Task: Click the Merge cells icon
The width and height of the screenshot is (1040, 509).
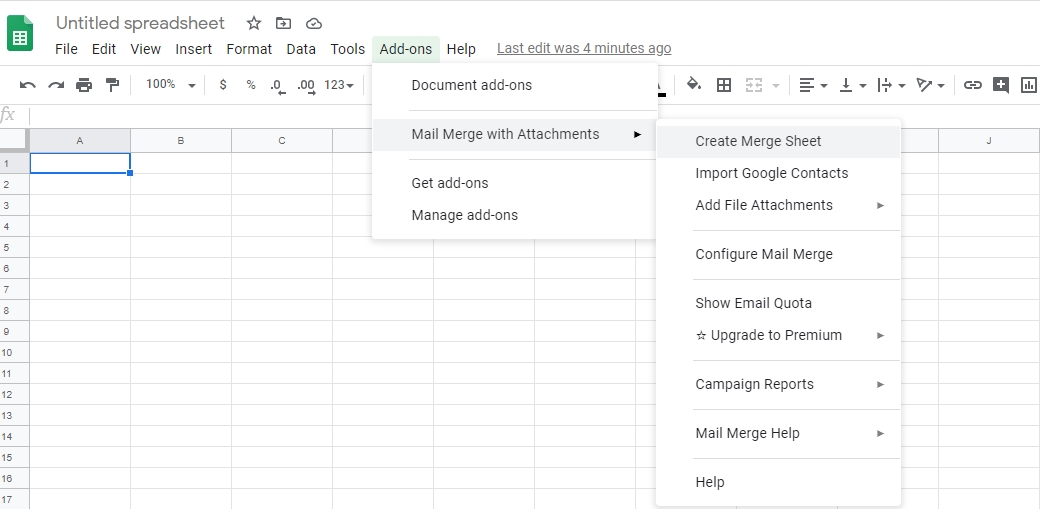Action: [753, 85]
